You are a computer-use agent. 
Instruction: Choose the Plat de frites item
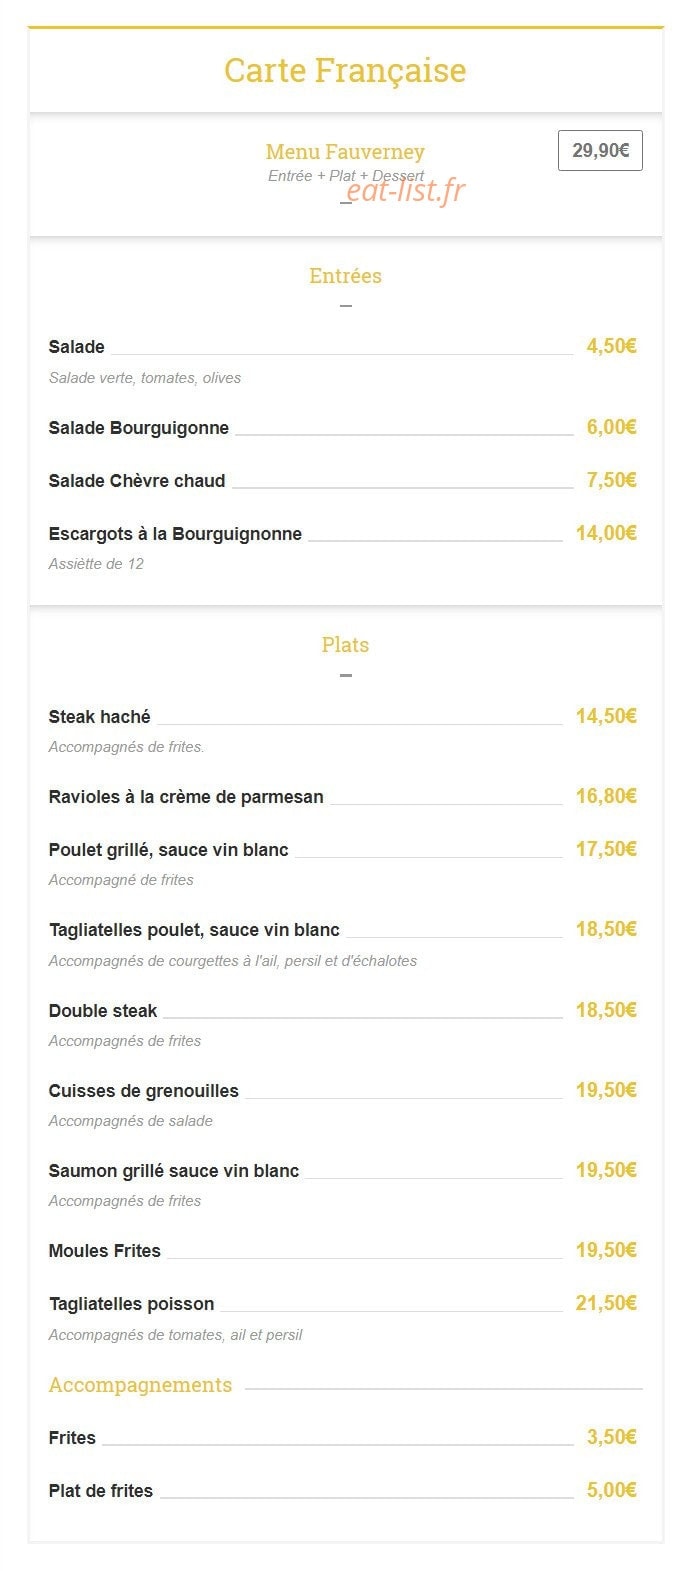[x=101, y=1491]
